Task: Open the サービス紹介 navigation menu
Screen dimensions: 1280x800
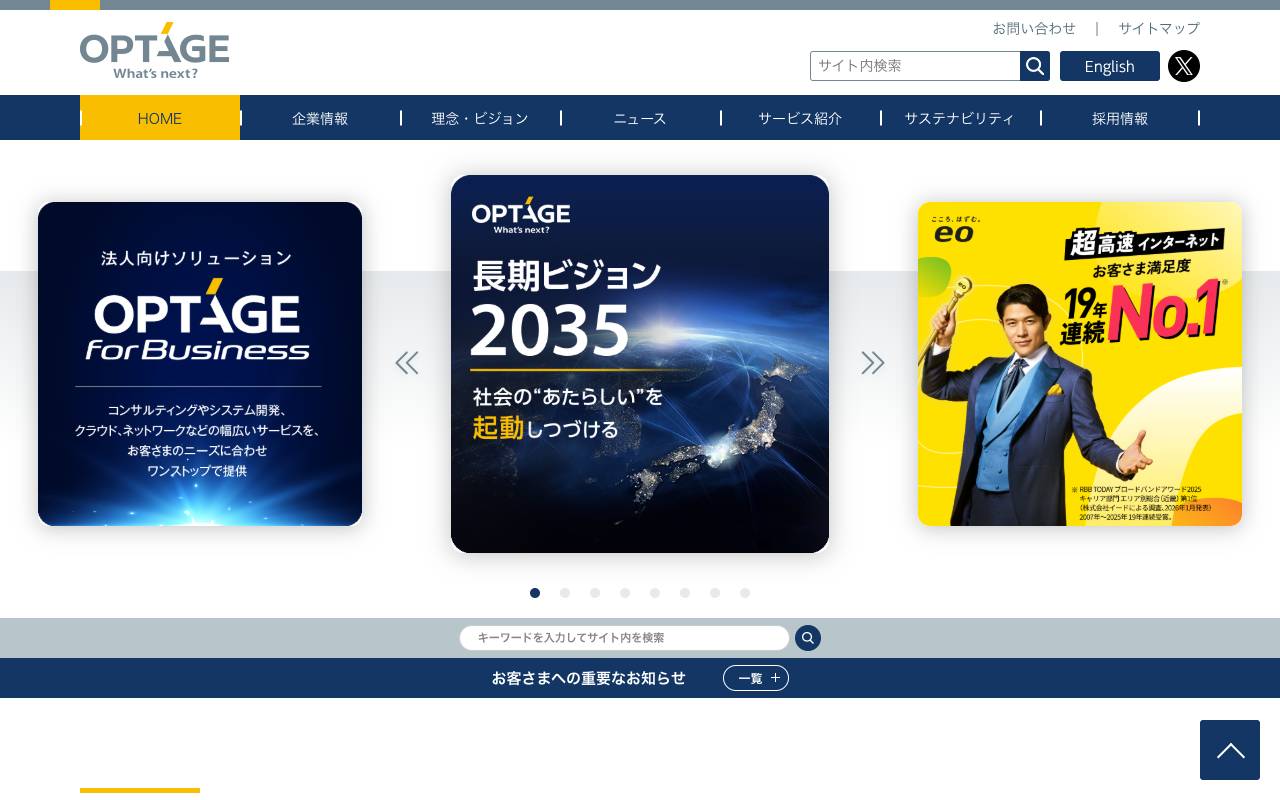Action: click(800, 118)
